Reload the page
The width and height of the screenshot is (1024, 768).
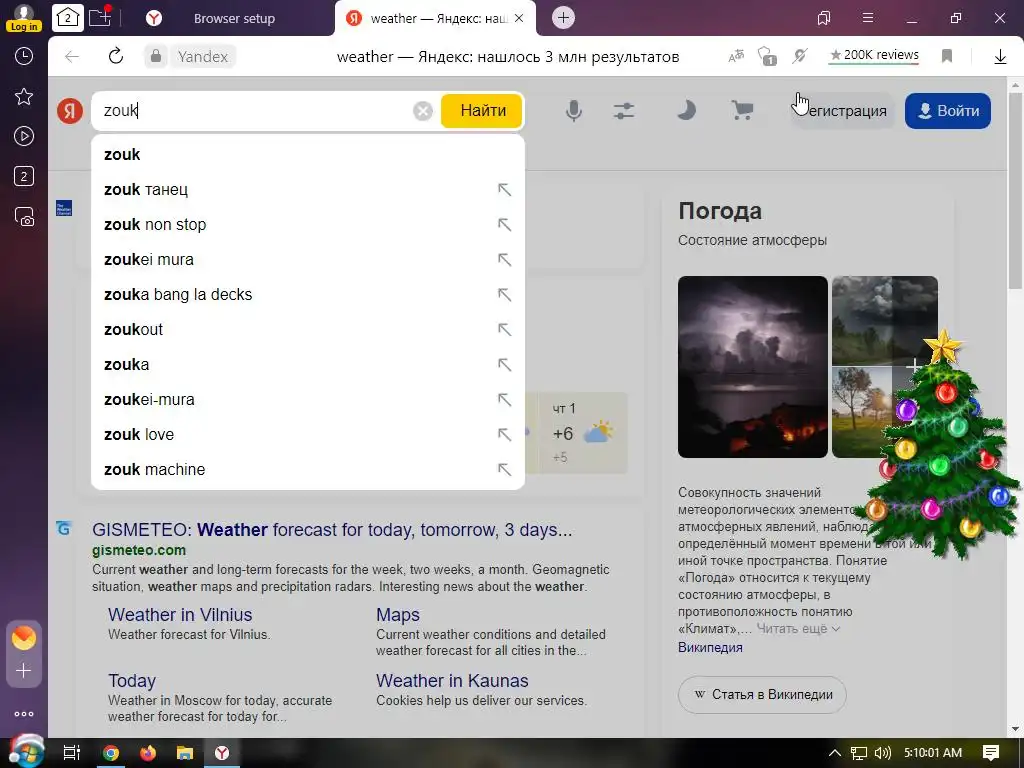pos(116,56)
